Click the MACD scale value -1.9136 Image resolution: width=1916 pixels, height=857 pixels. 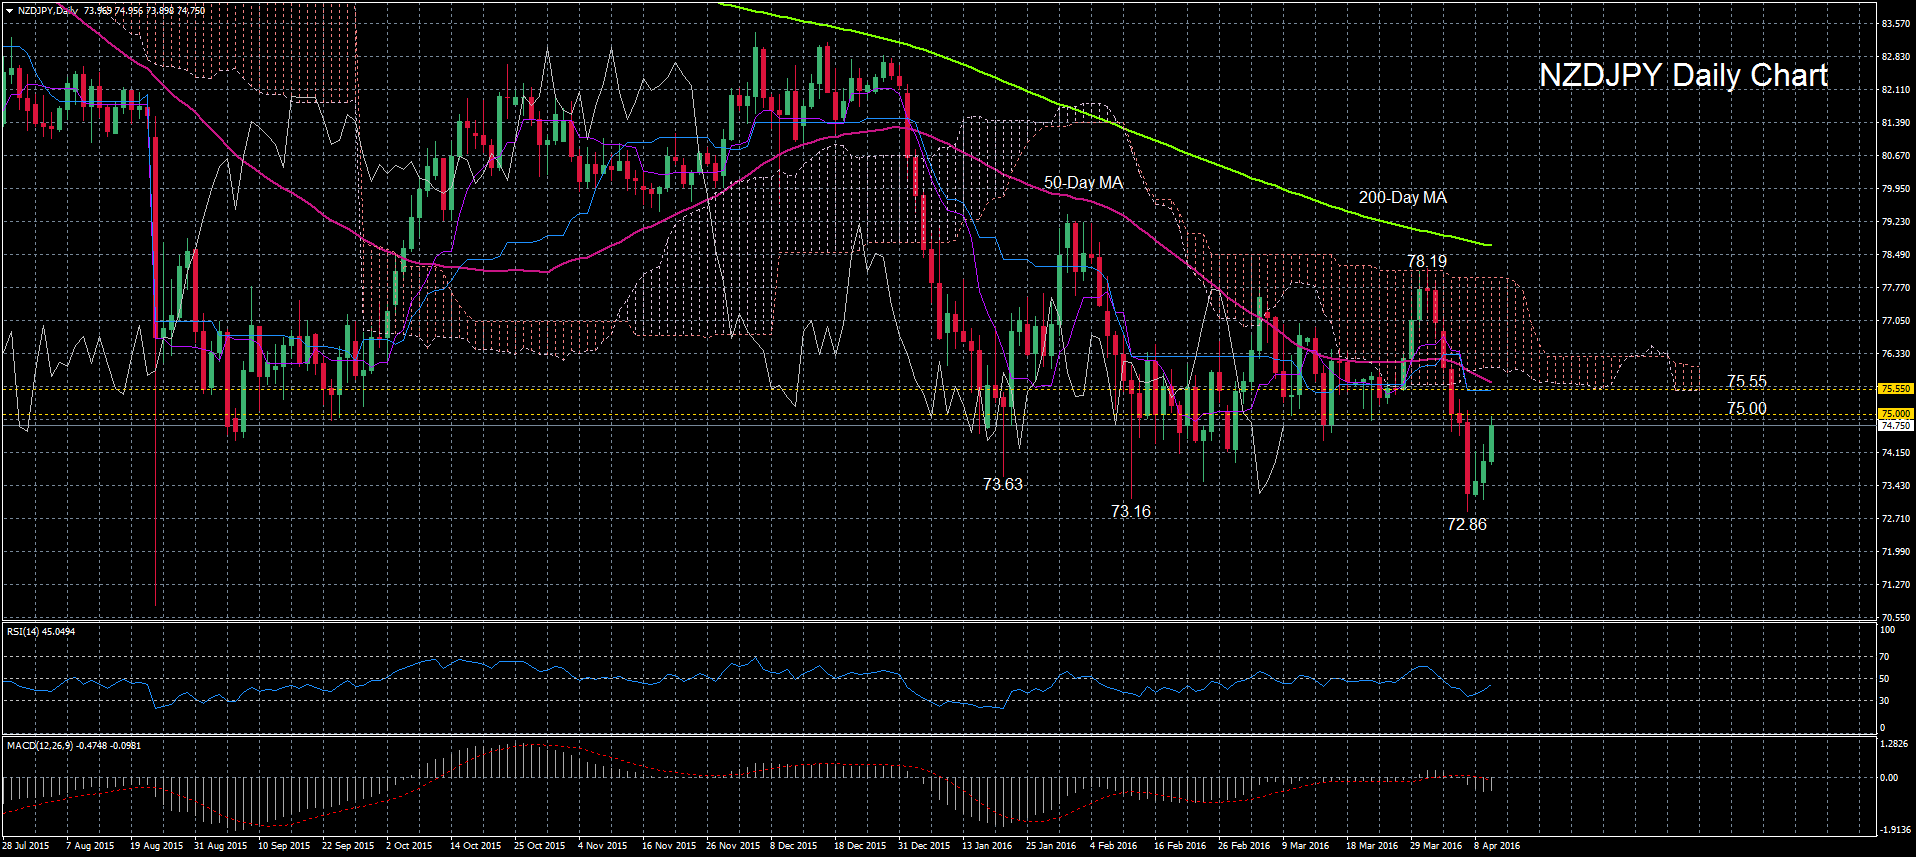point(1895,829)
